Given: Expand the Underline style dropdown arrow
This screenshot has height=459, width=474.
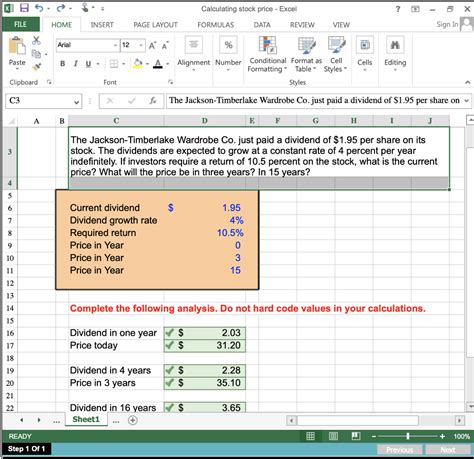Looking at the screenshot, I should [98, 64].
